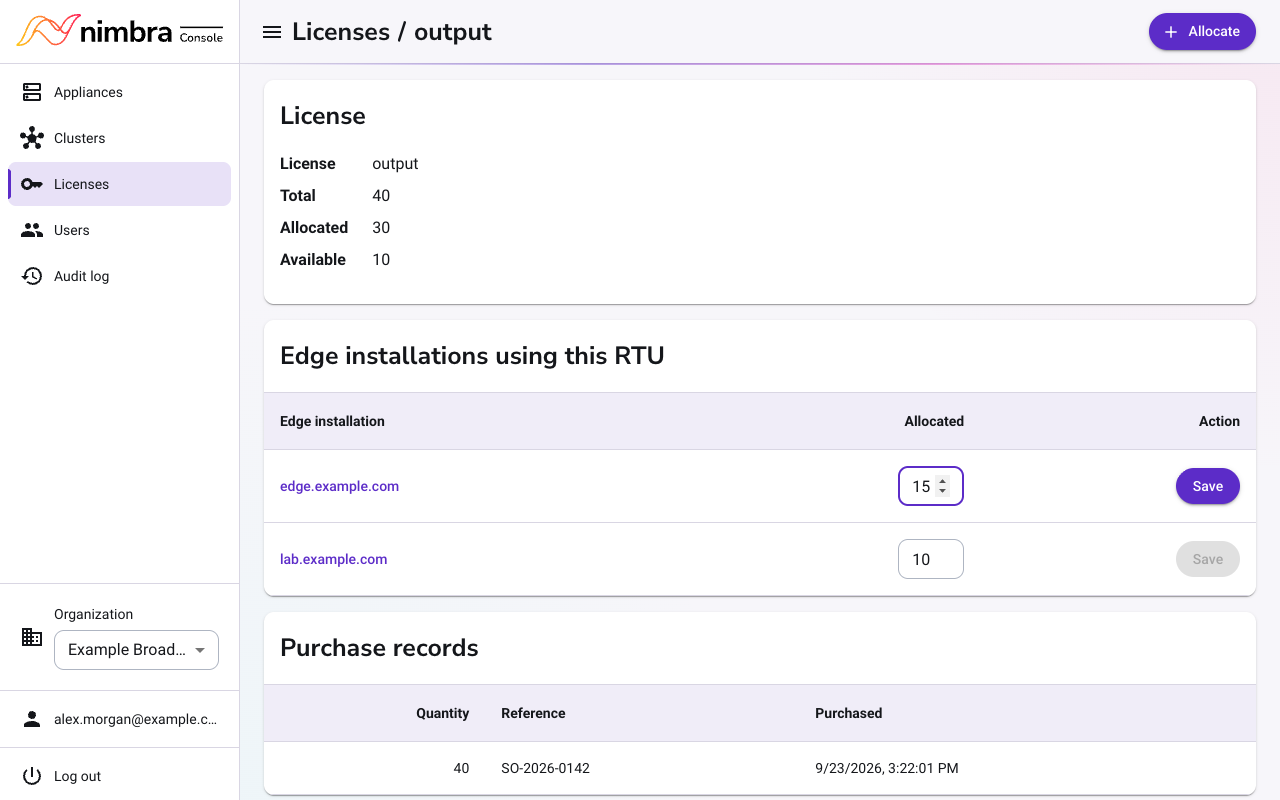The image size is (1280, 800).
Task: Follow the lab.example.com link
Action: [x=333, y=559]
